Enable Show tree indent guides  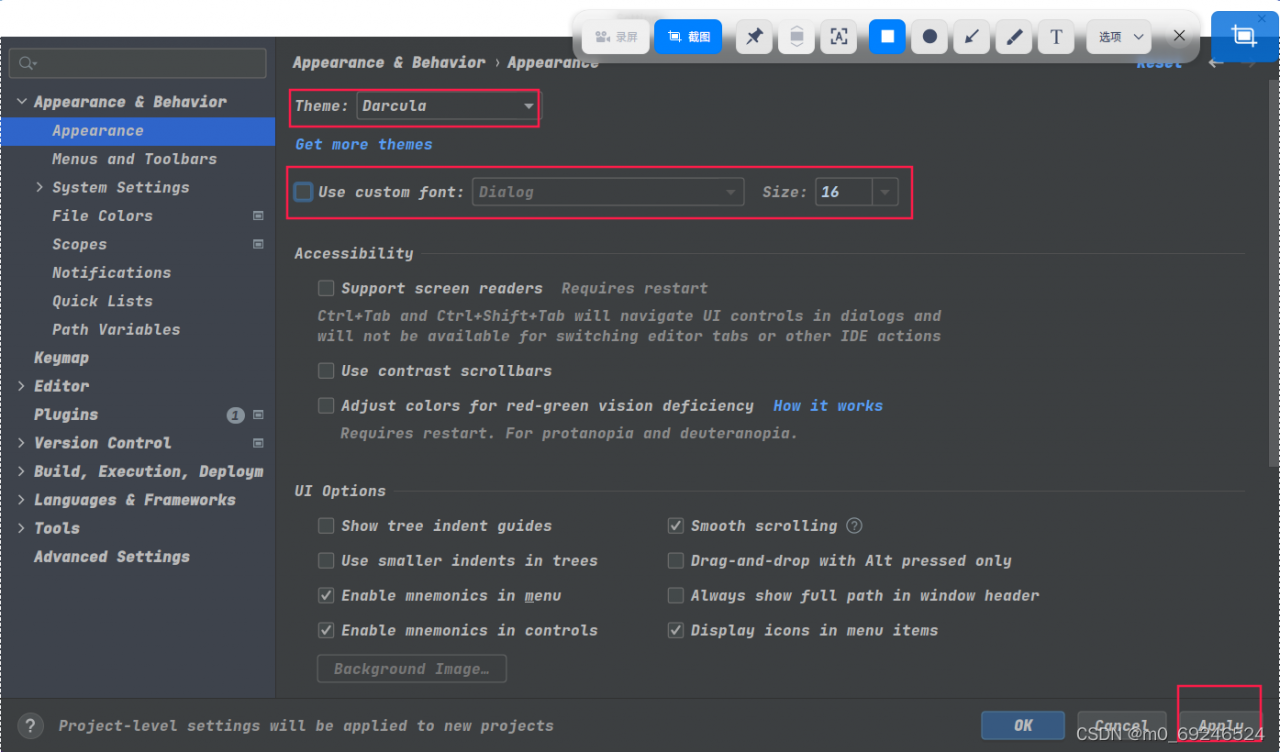pyautogui.click(x=326, y=526)
